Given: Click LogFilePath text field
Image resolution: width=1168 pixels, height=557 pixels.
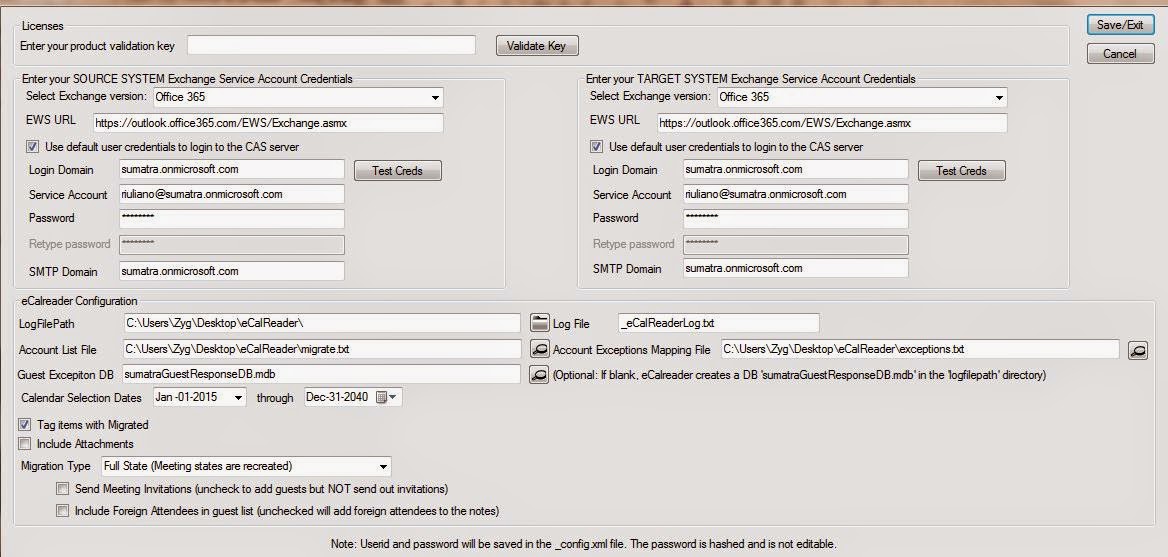Looking at the screenshot, I should (x=323, y=323).
